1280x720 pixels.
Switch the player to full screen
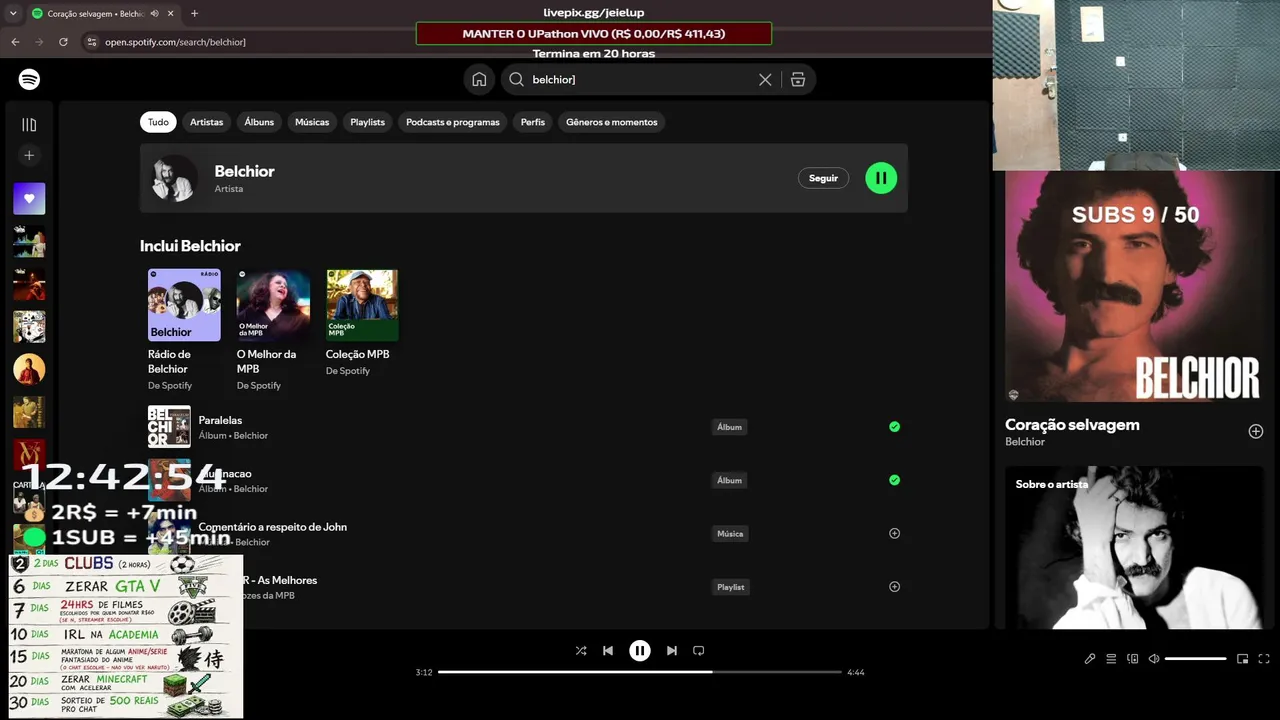1264,659
